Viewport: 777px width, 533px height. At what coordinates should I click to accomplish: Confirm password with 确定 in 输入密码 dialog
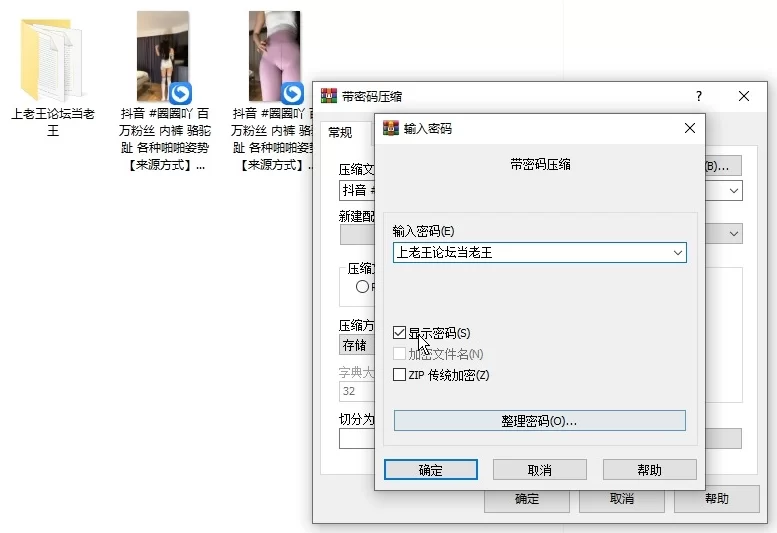click(430, 470)
